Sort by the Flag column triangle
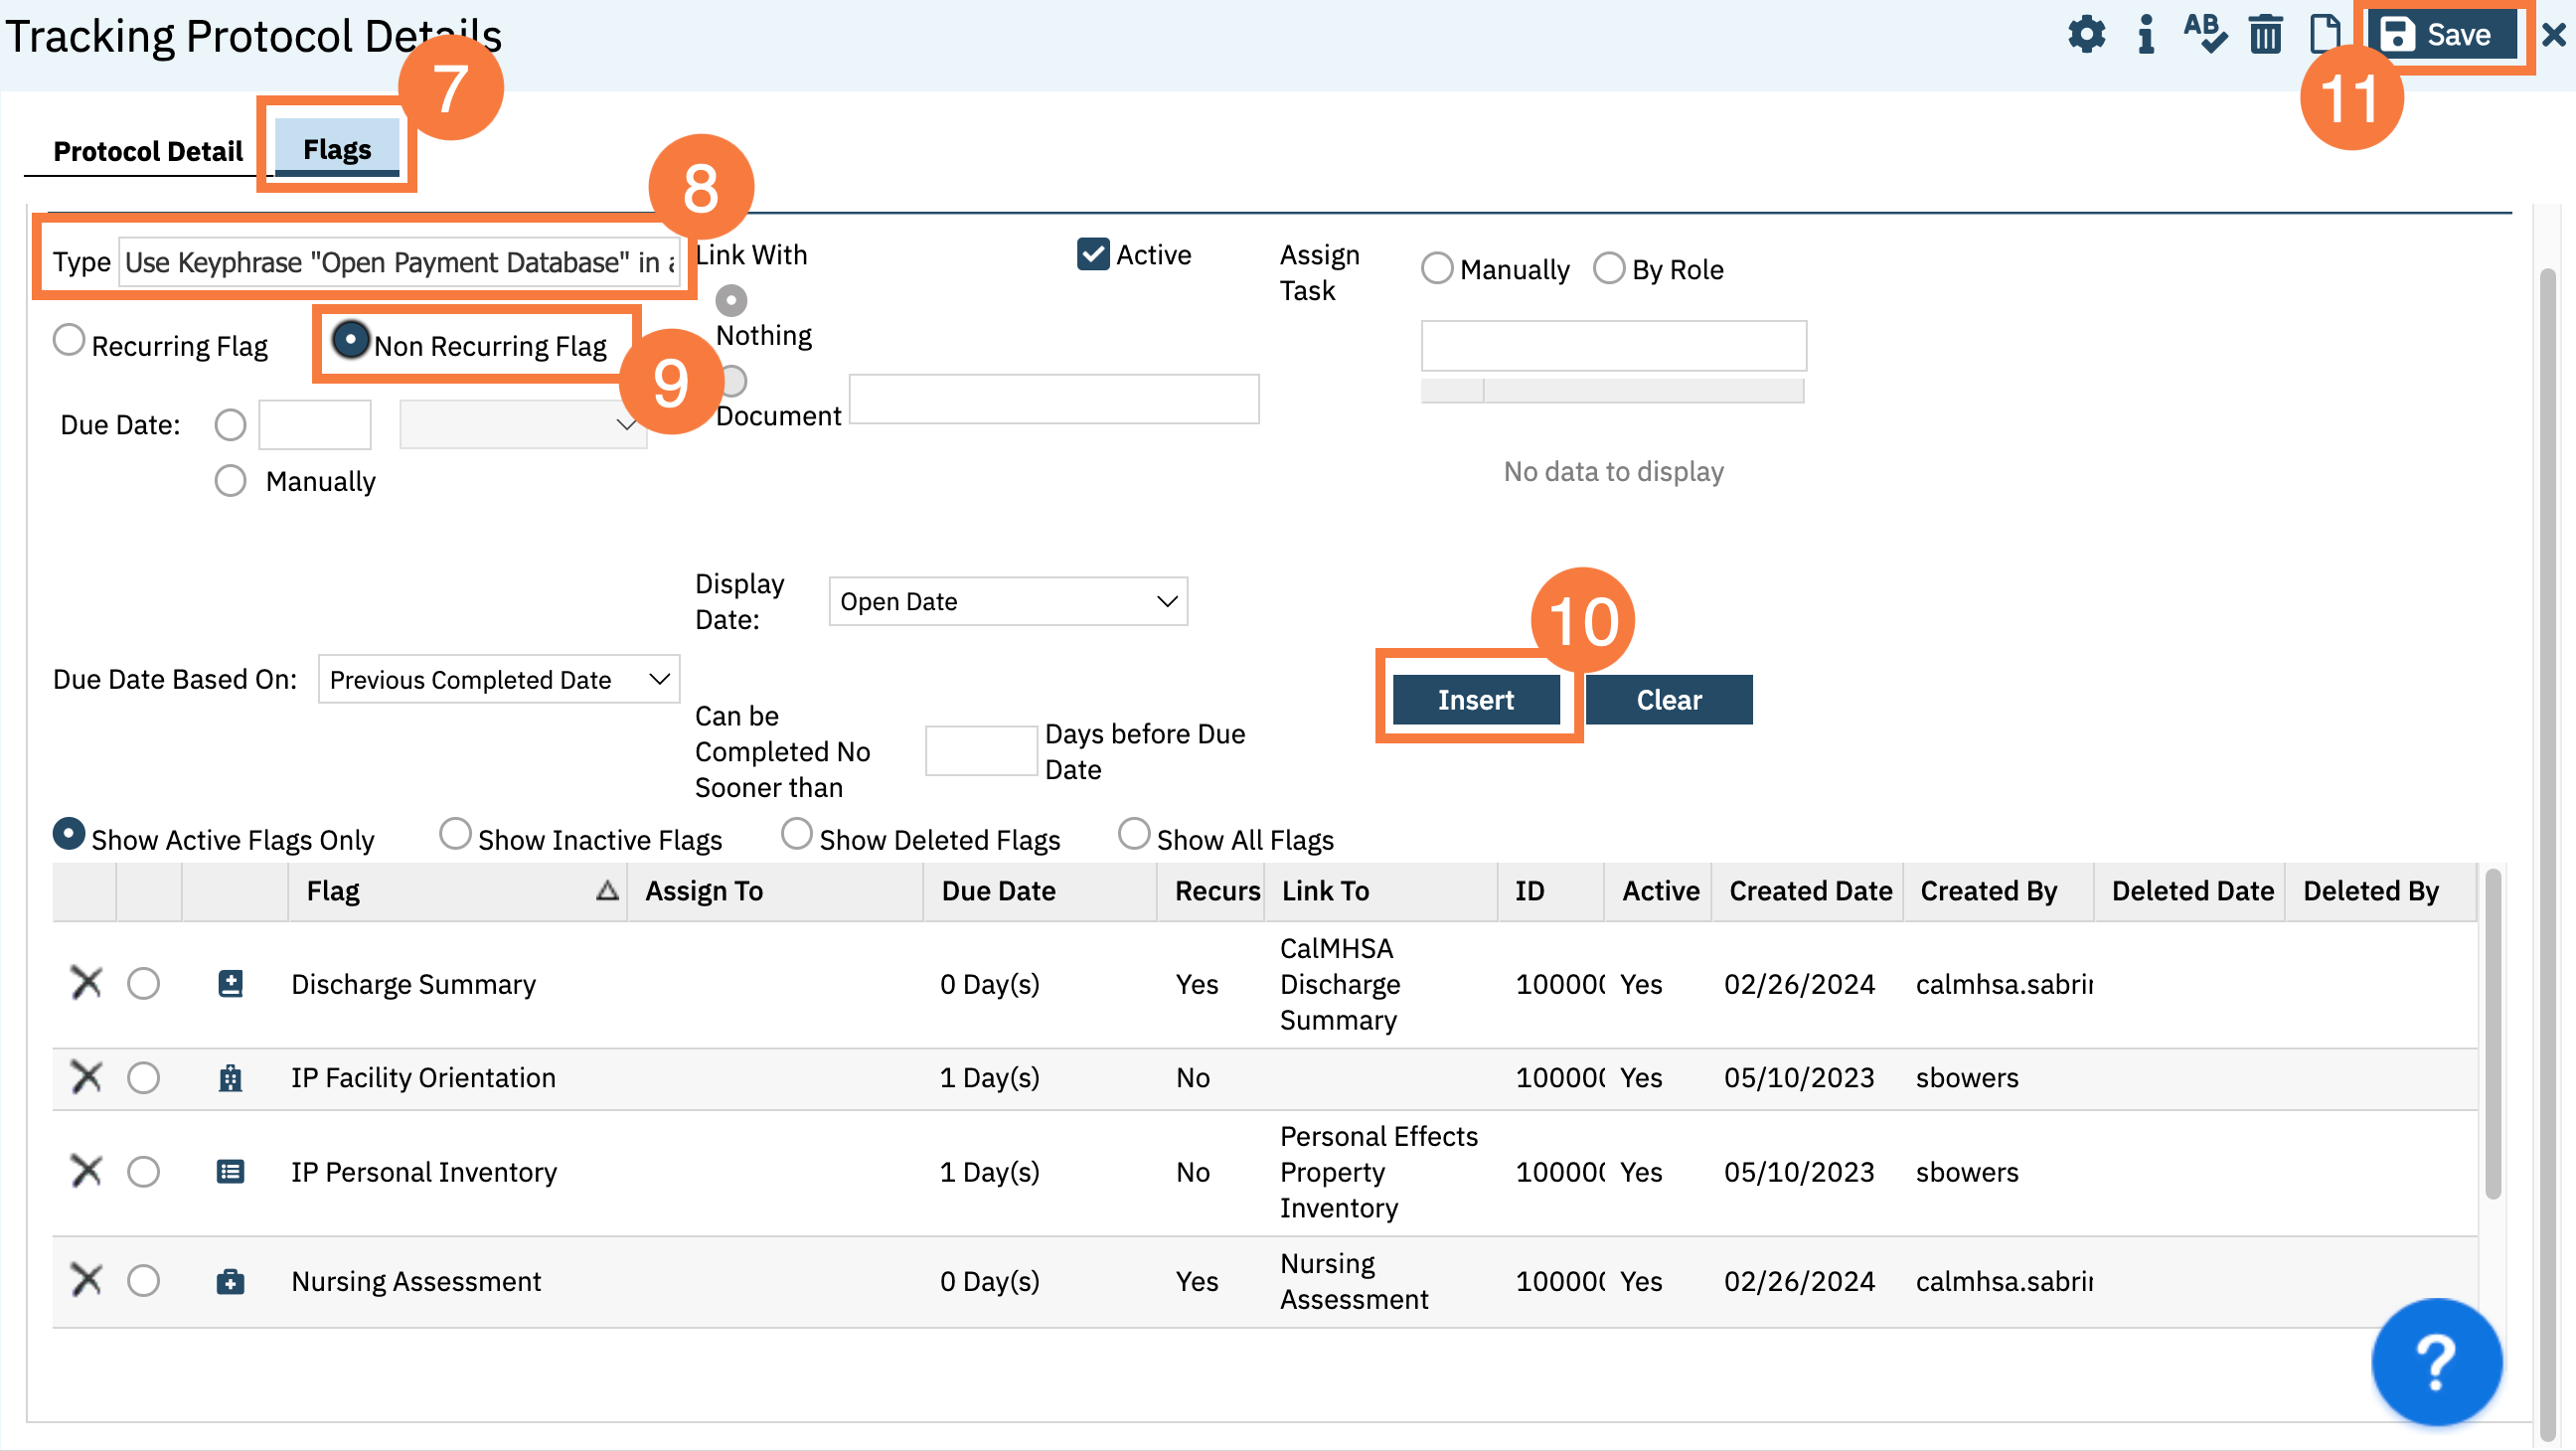This screenshot has width=2576, height=1451. point(607,890)
